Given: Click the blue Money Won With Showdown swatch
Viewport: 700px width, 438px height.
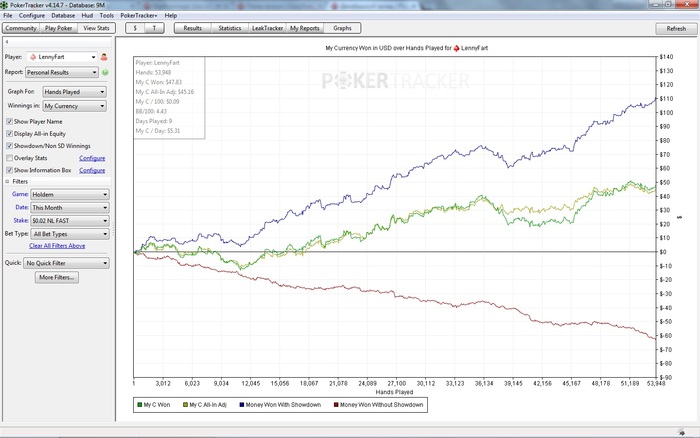Looking at the screenshot, I should [242, 405].
